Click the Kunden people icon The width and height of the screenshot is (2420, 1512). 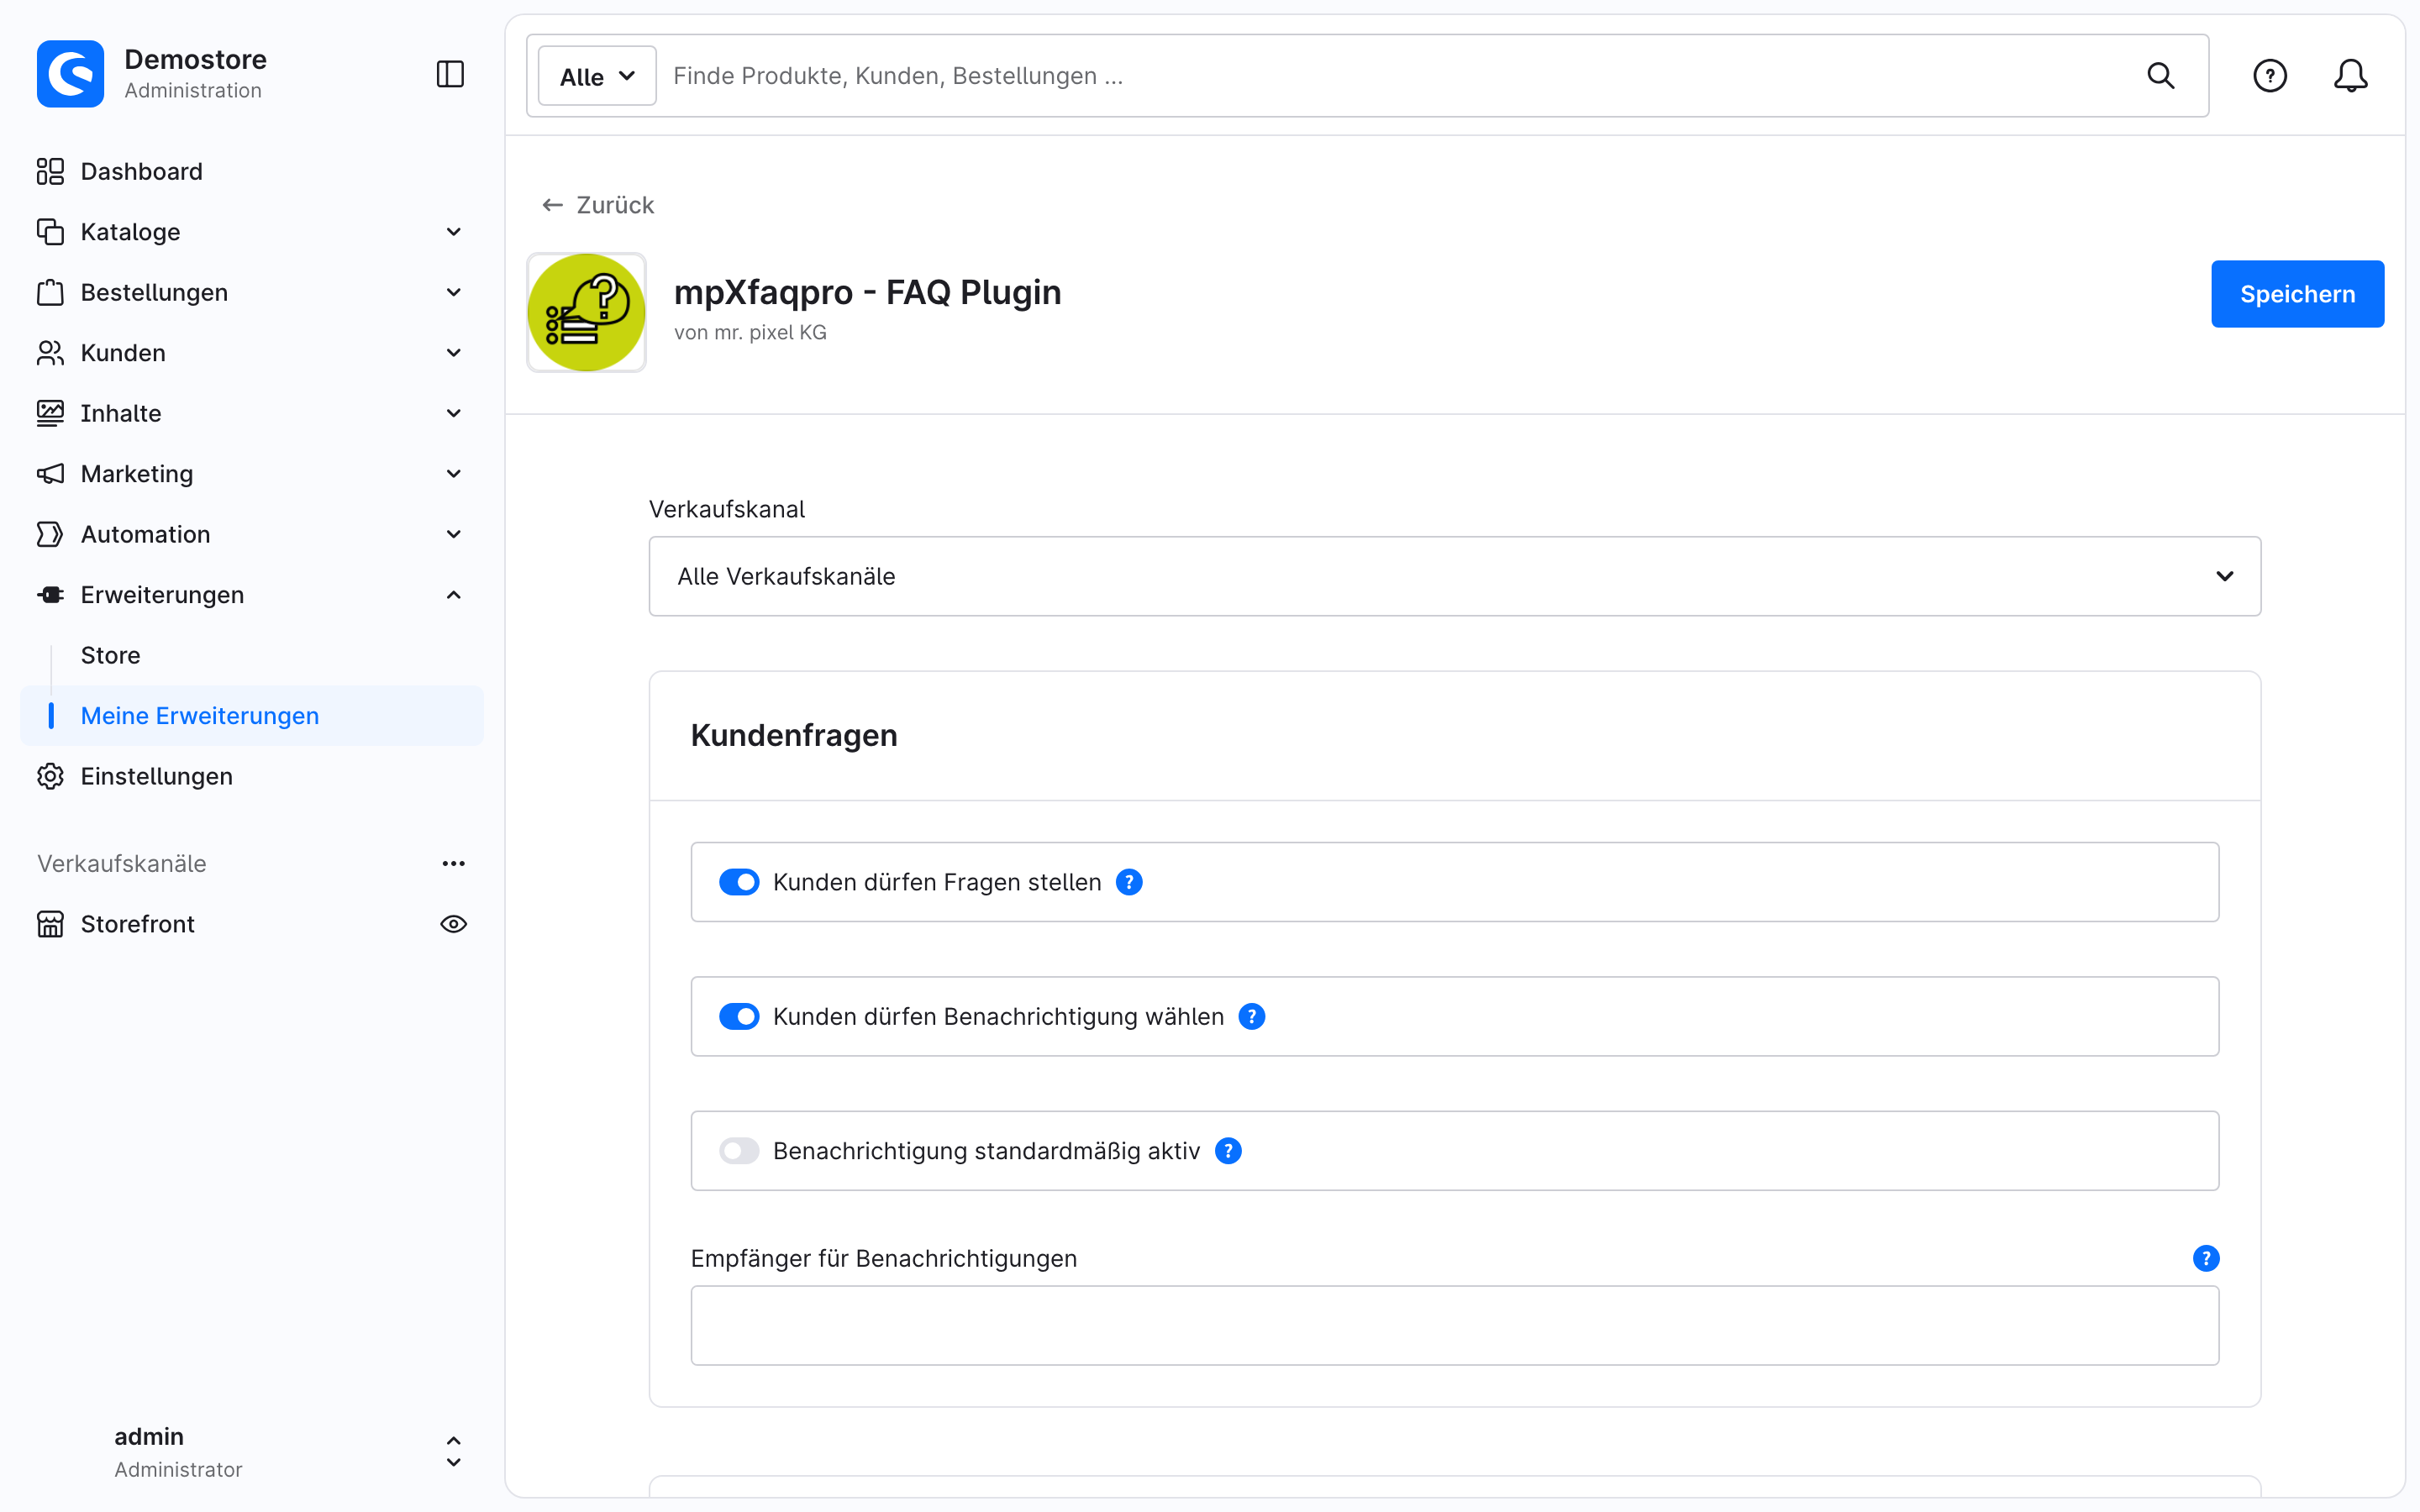coord(50,353)
